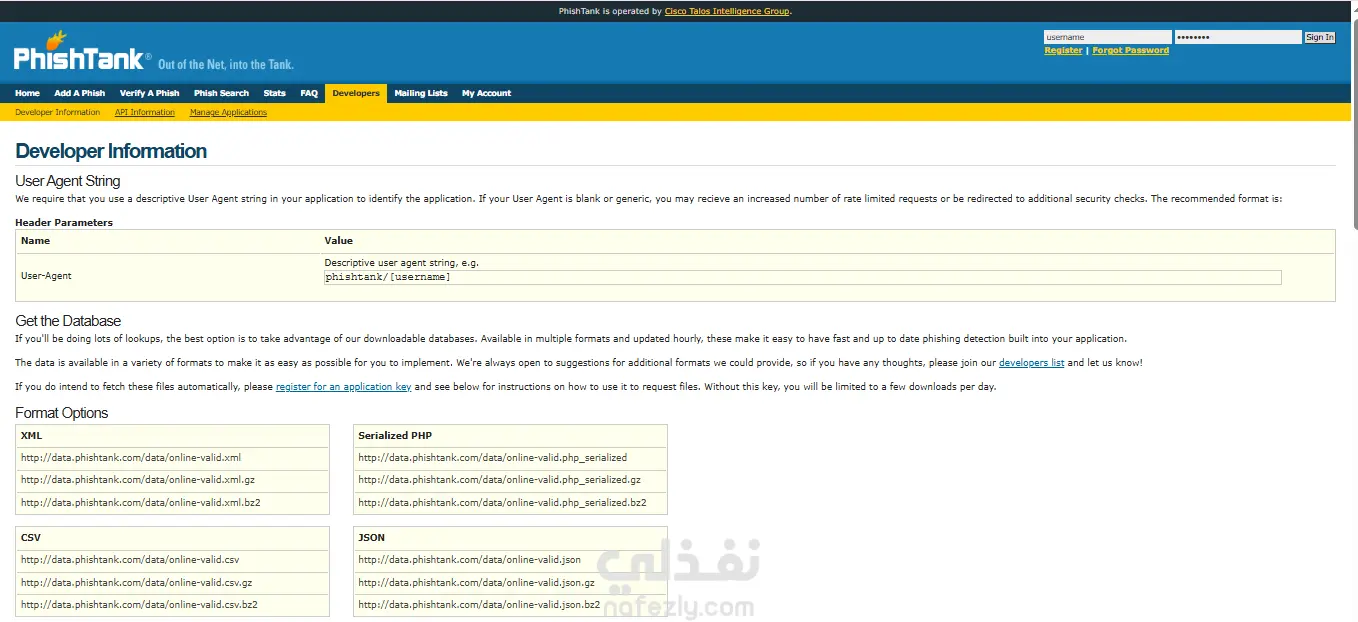Go to Add A Phish page
1358x622 pixels.
79,93
